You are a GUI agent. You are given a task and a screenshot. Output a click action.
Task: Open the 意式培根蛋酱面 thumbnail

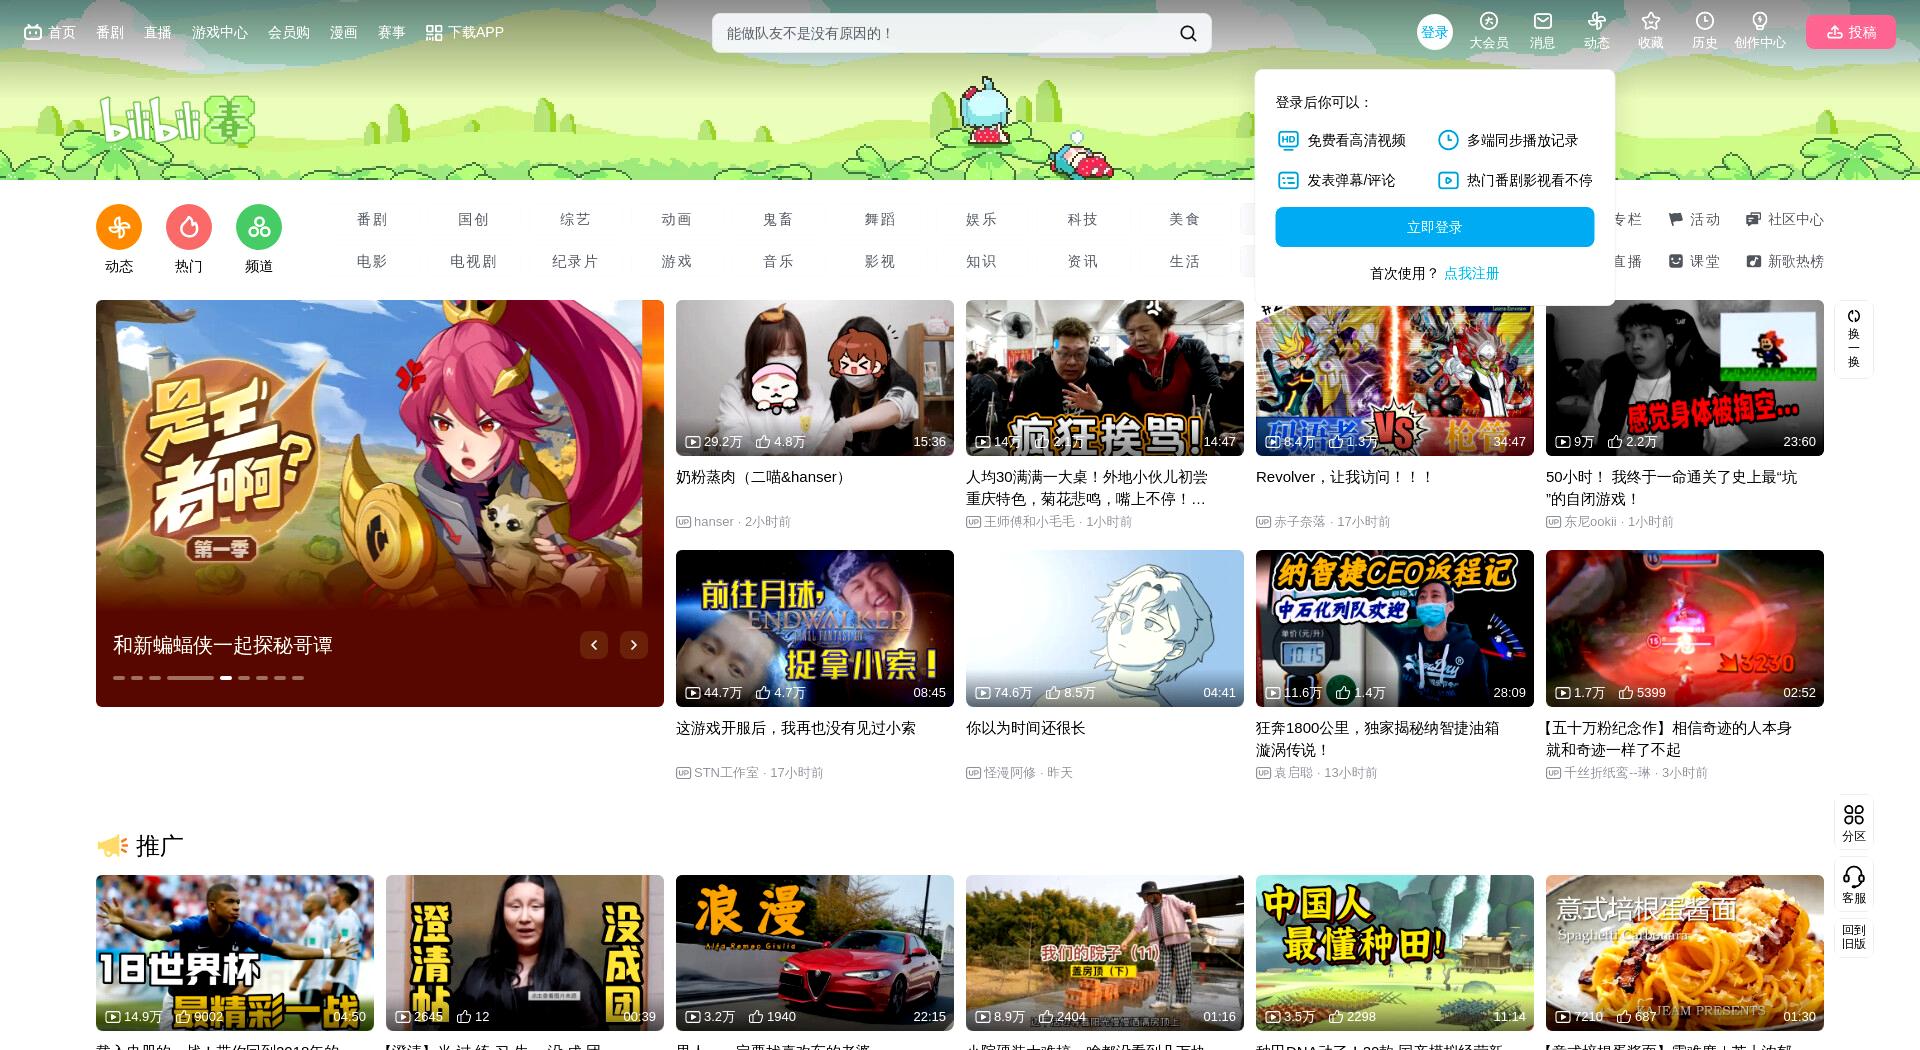pos(1685,953)
